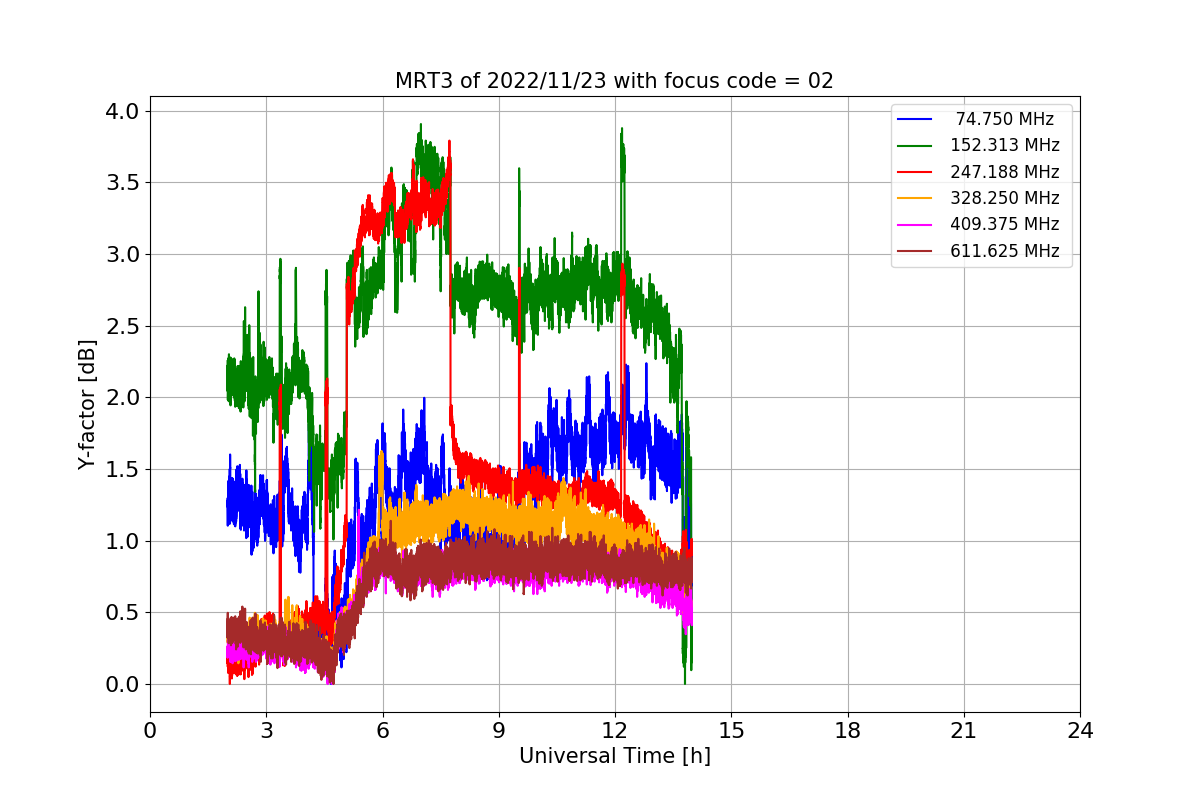The width and height of the screenshot is (1200, 800).
Task: Click y-axis tick label 3.5
Action: coord(122,183)
